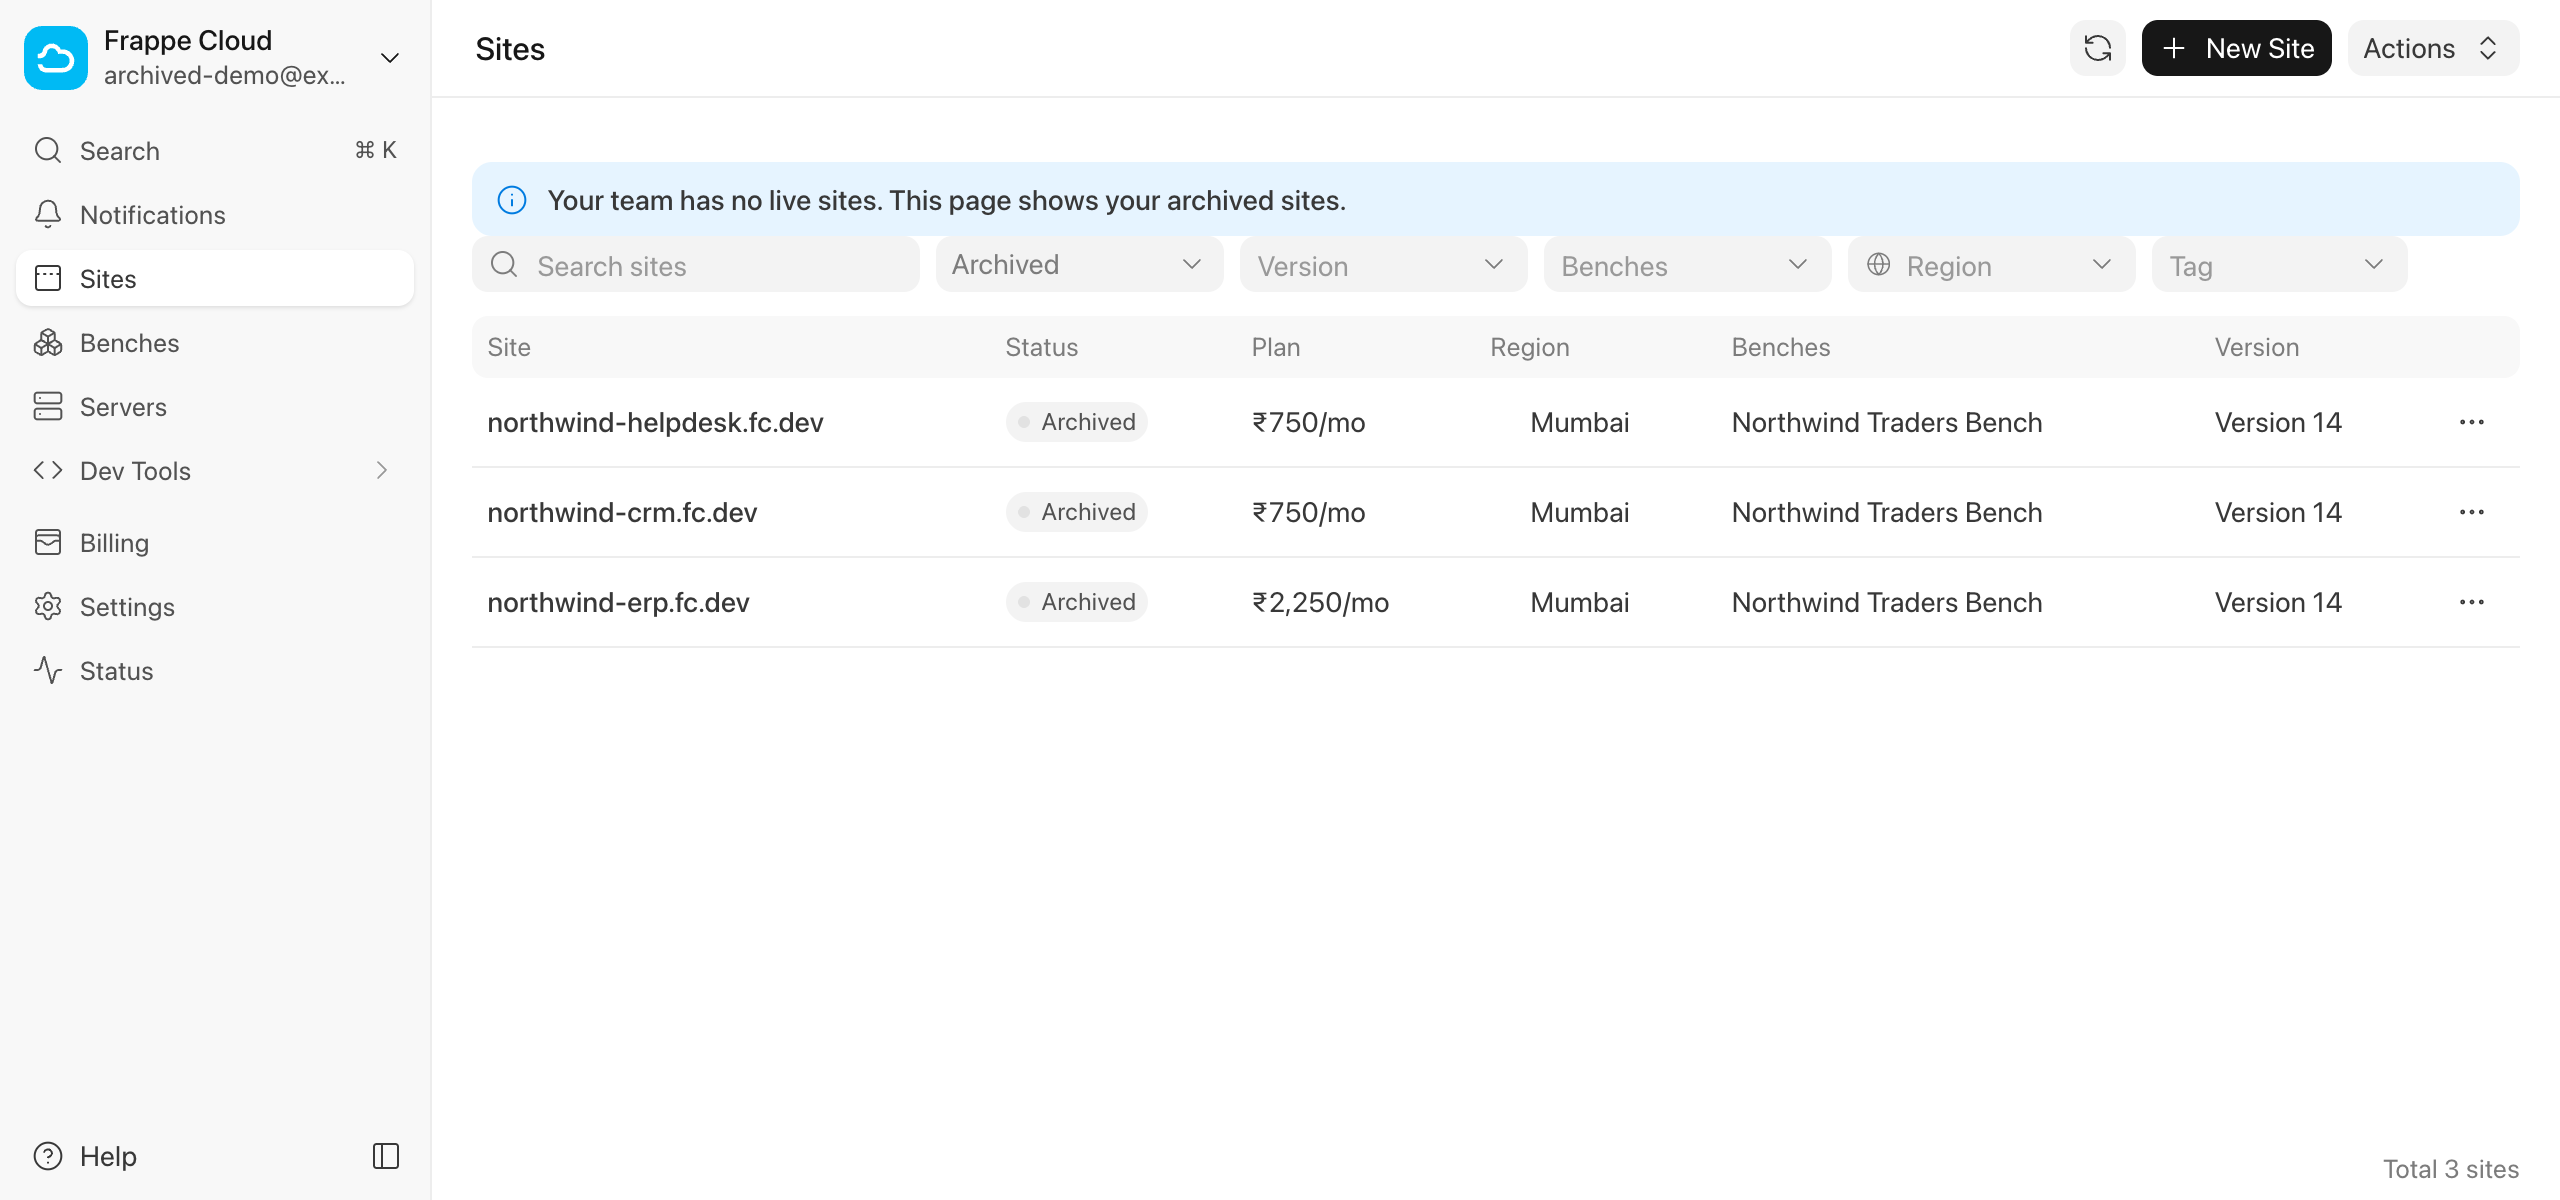This screenshot has height=1200, width=2560.
Task: Click the Servers rack icon
Action: [48, 407]
